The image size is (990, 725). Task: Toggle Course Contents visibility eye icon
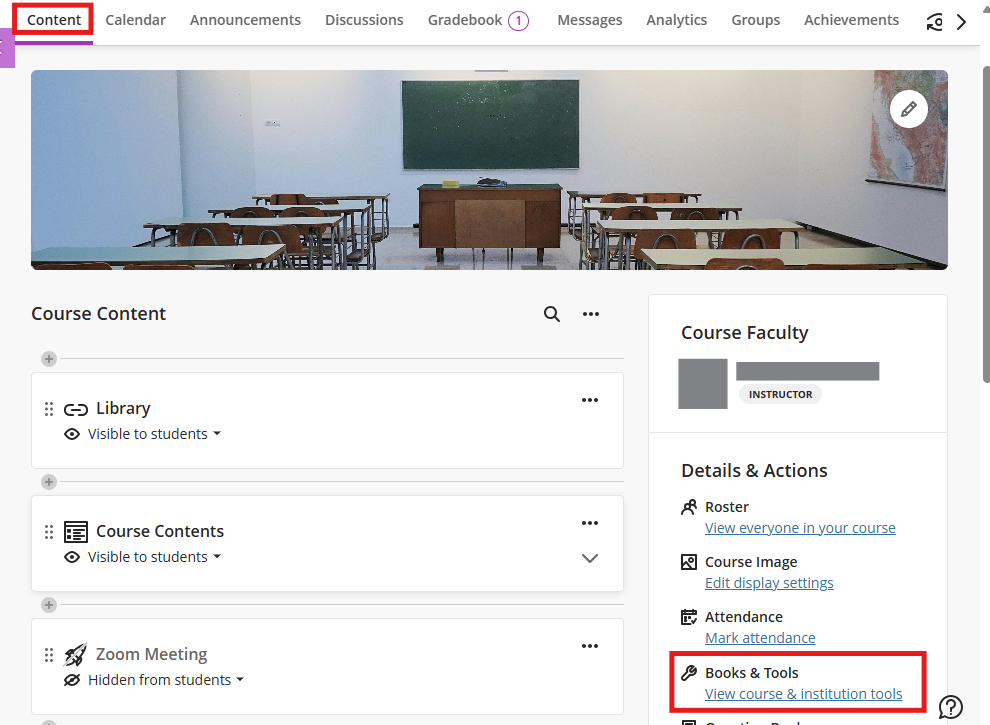(x=72, y=557)
